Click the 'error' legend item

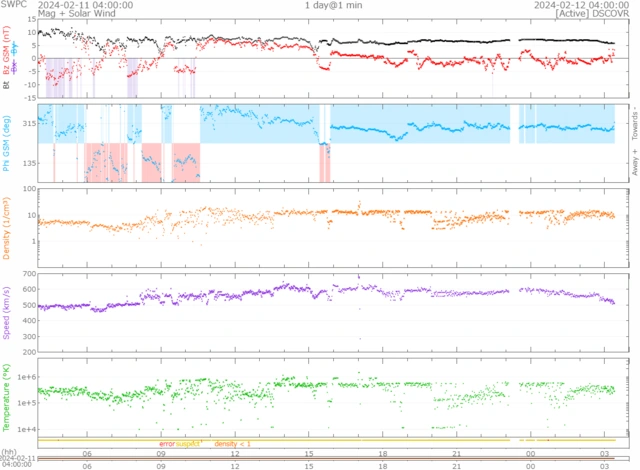[167, 443]
